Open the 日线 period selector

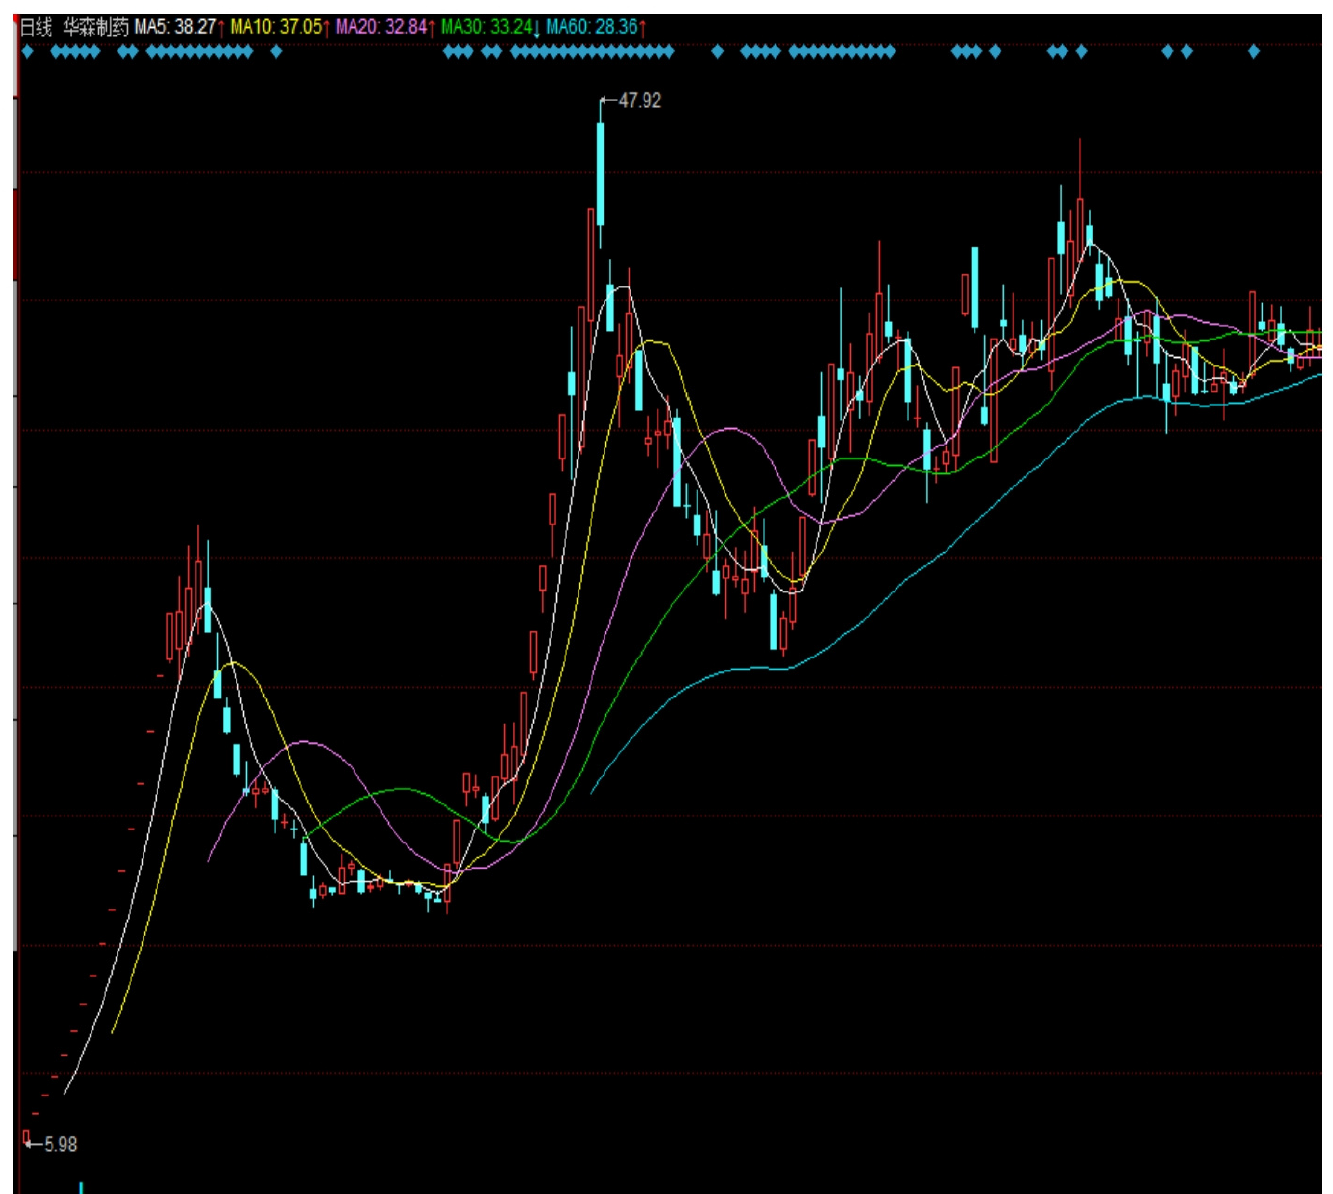click(36, 27)
